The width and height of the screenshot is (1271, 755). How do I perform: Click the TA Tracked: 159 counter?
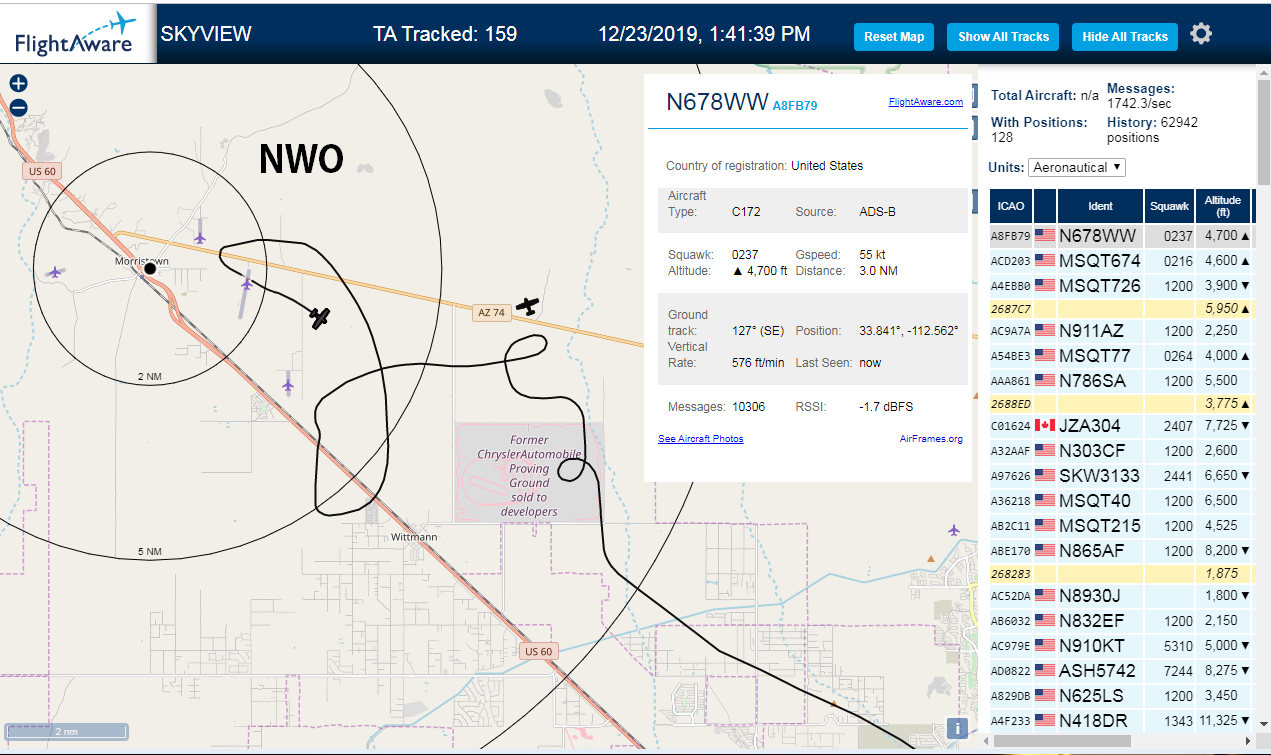click(x=445, y=34)
